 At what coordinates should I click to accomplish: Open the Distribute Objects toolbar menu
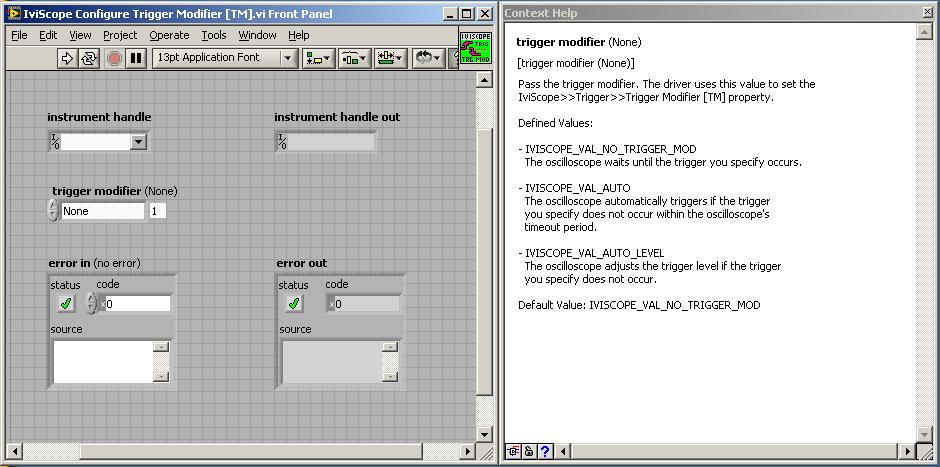[354, 58]
